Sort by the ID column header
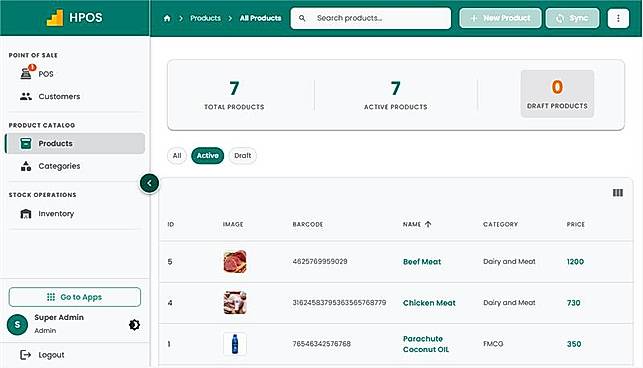The image size is (643, 368). pyautogui.click(x=171, y=224)
